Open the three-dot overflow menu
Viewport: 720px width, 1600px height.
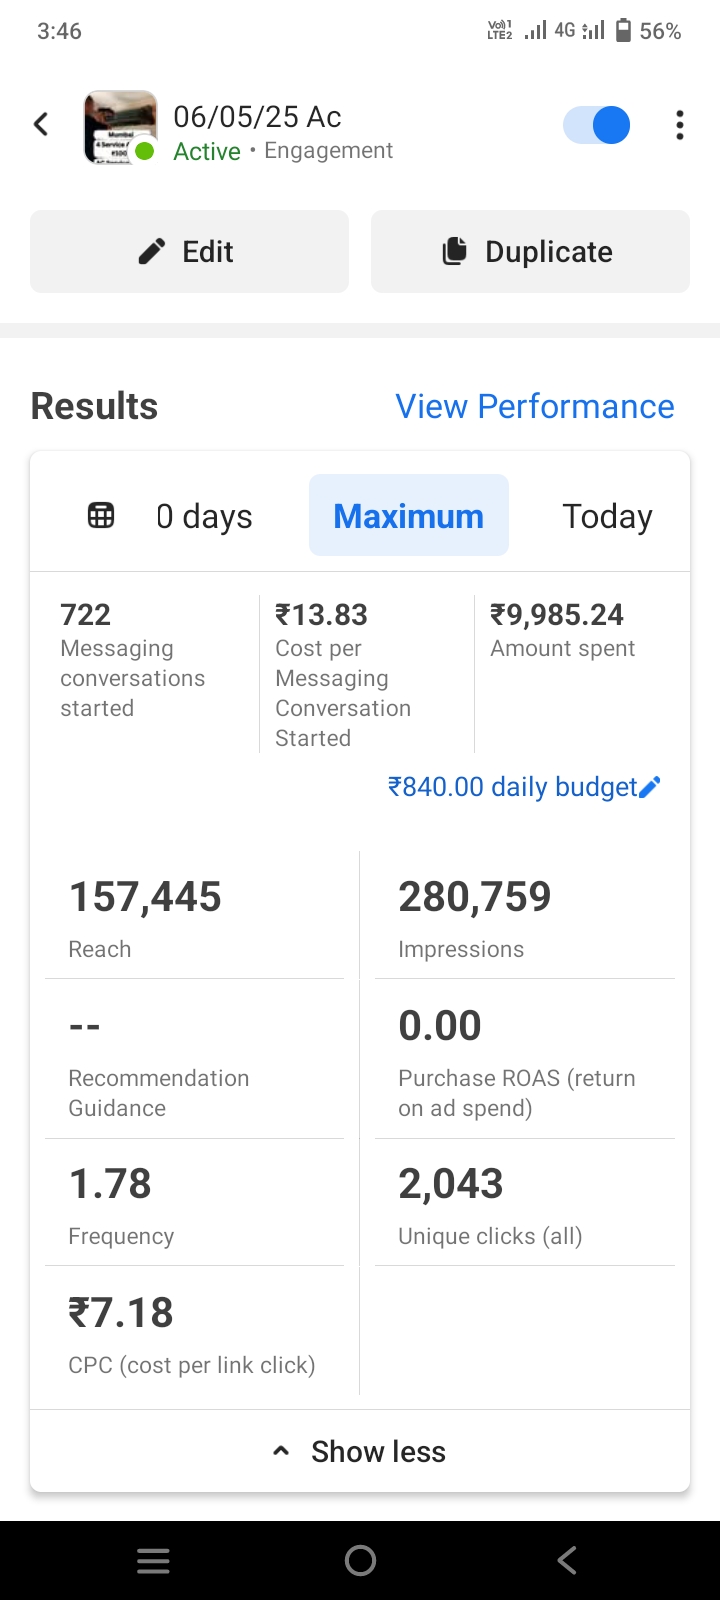tap(680, 125)
